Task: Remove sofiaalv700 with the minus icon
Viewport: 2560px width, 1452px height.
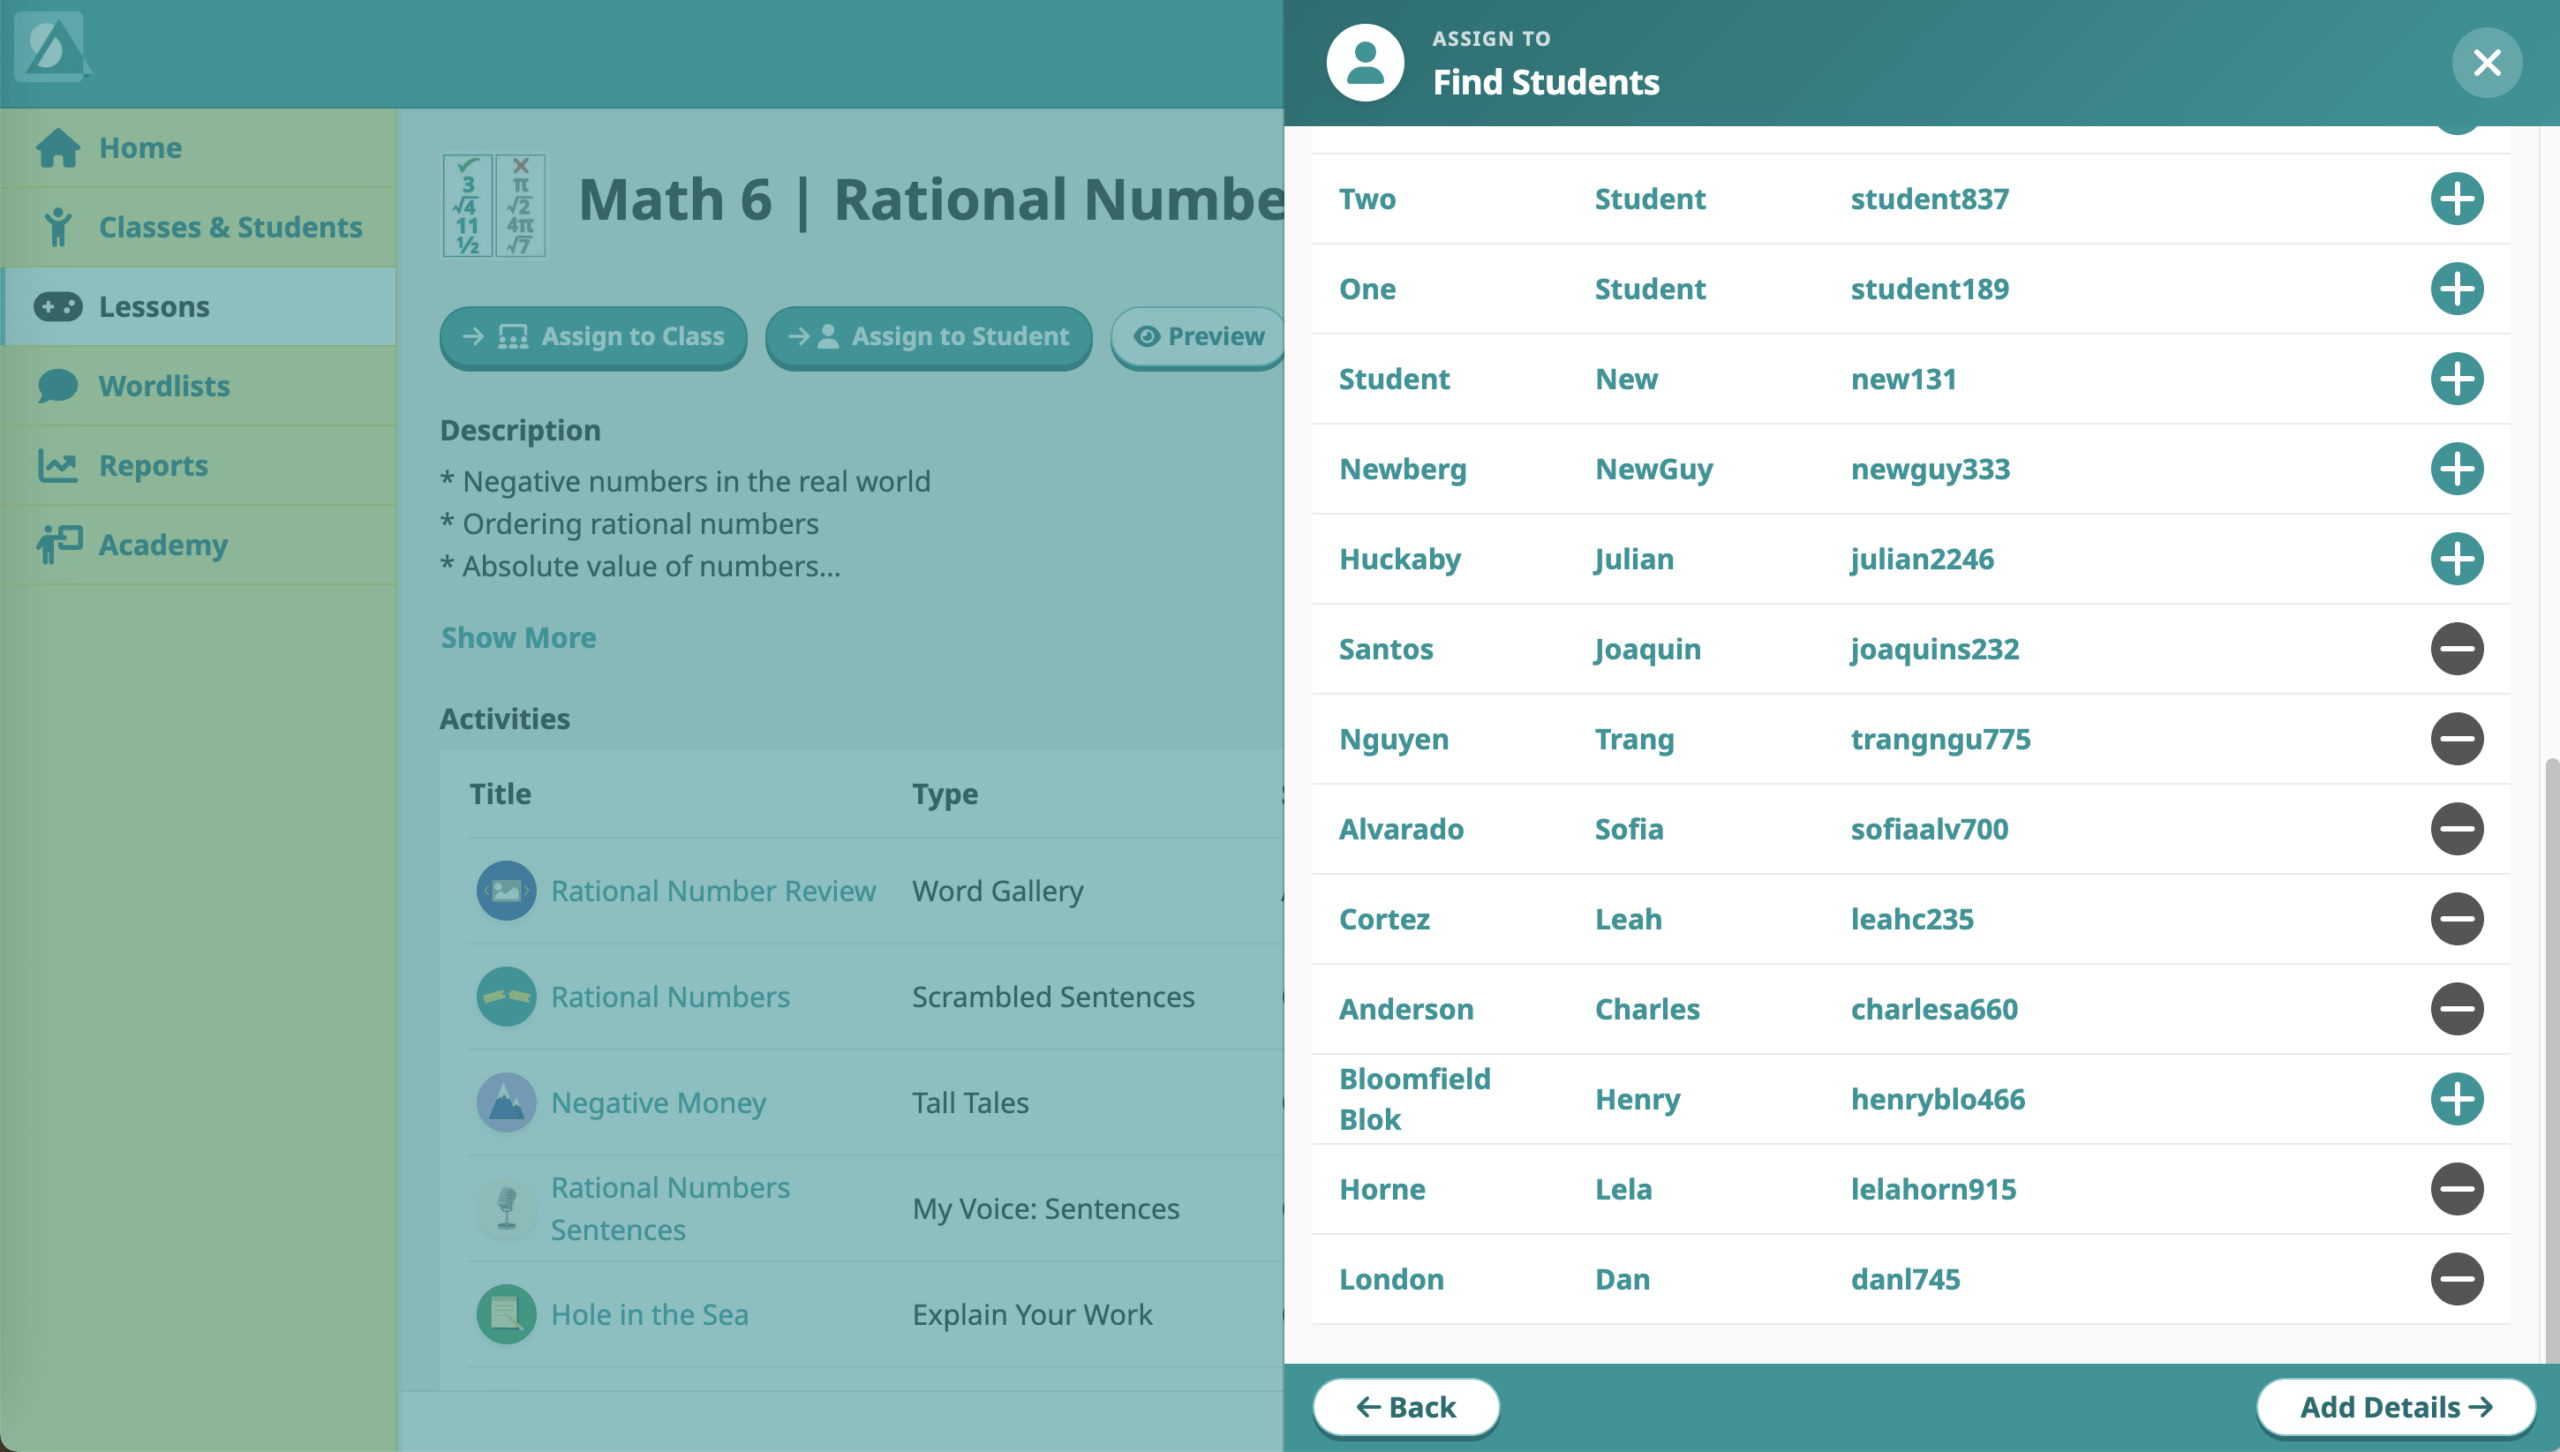Action: pos(2456,828)
